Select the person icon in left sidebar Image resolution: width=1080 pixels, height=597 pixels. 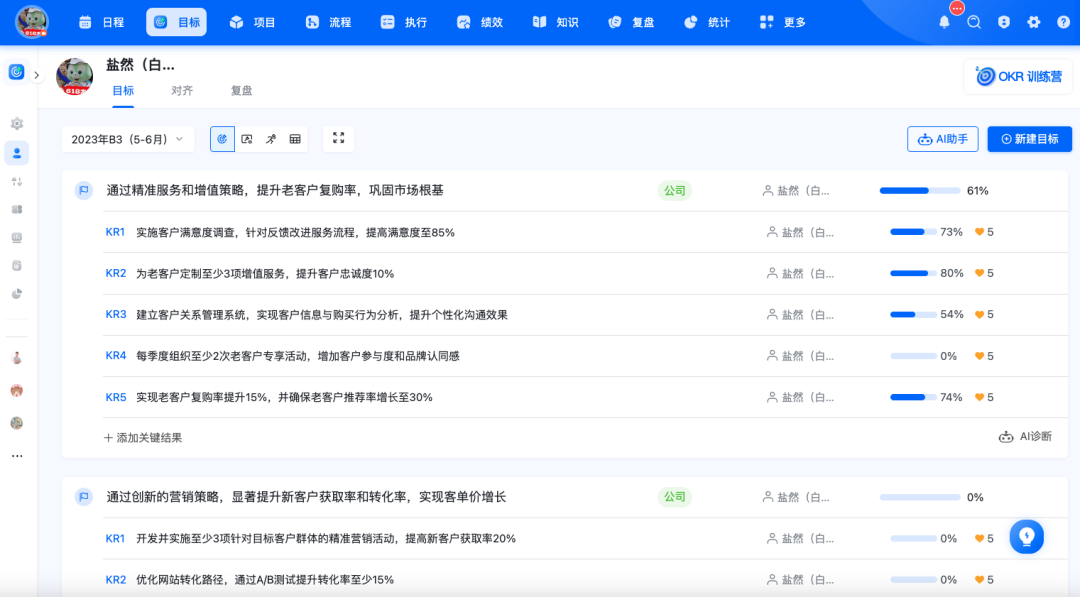[x=17, y=153]
